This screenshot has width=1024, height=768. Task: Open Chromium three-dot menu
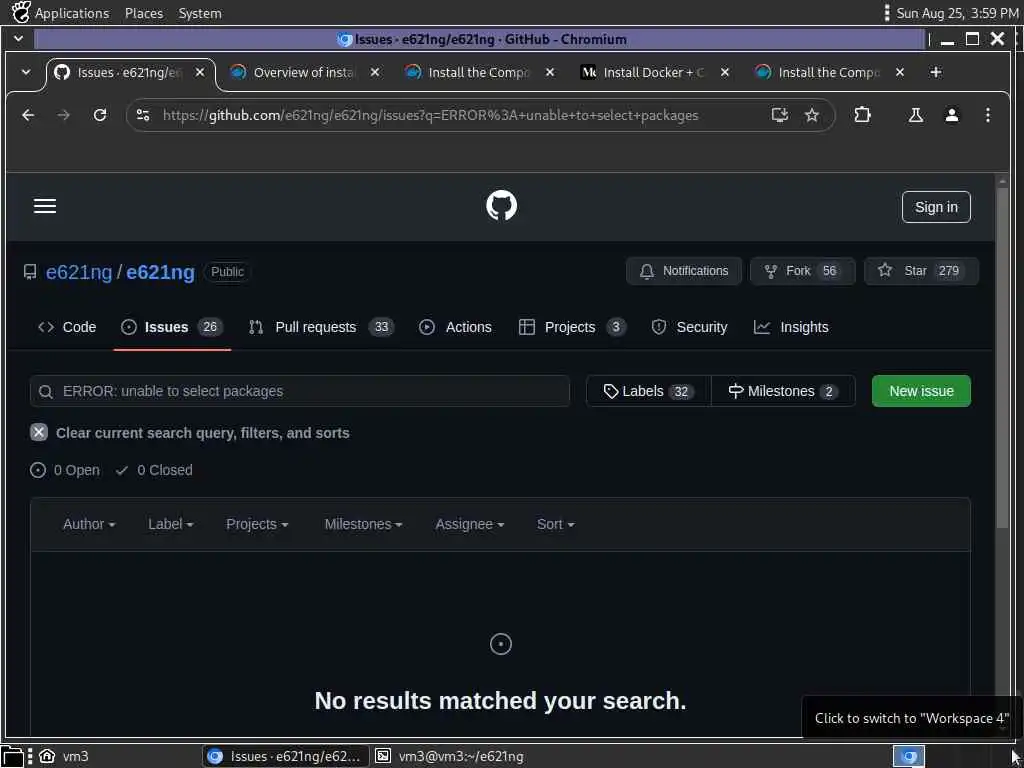click(987, 116)
